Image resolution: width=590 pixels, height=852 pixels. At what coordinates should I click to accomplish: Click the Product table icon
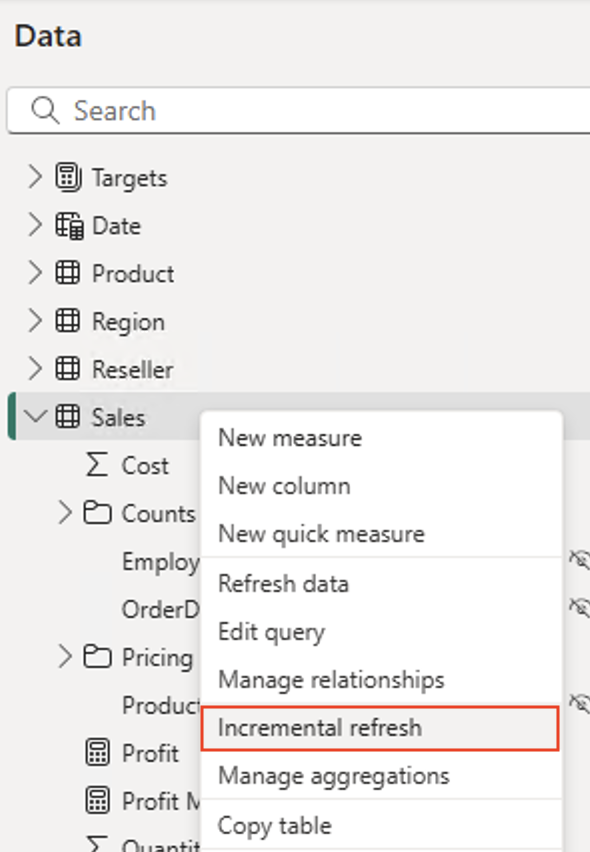click(x=68, y=273)
